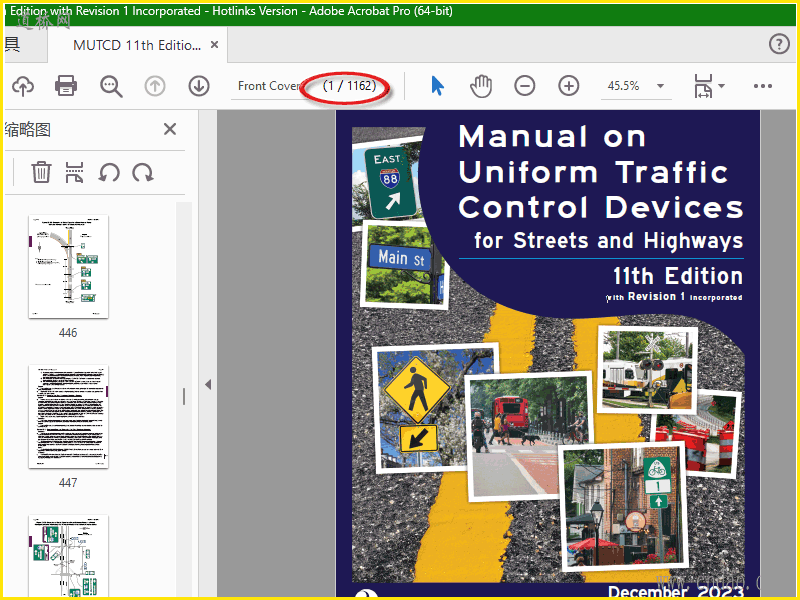Open the Help question mark
This screenshot has height=600, width=800.
point(779,44)
